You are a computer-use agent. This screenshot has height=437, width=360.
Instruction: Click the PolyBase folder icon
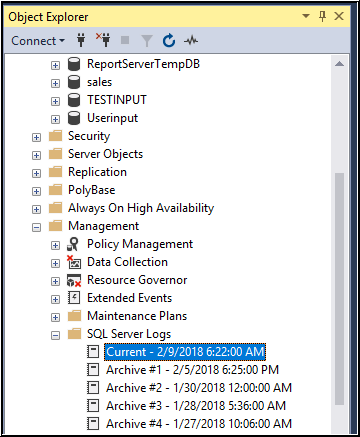click(x=55, y=190)
